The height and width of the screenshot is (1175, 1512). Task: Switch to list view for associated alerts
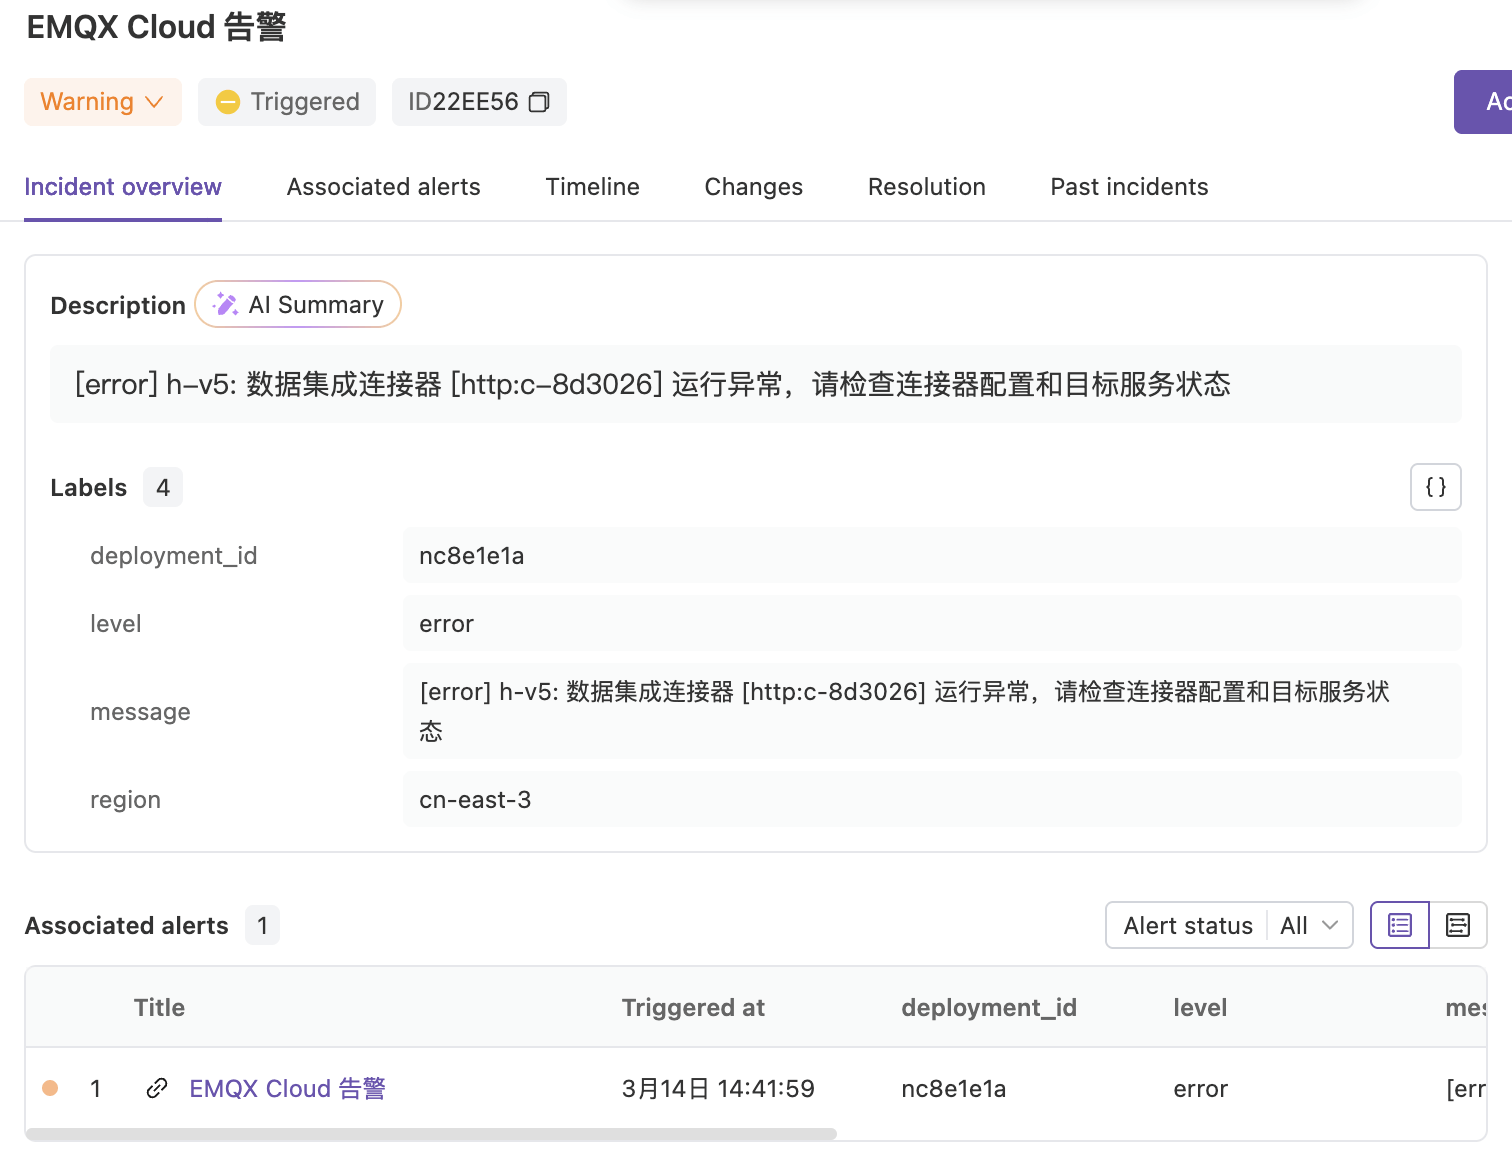(1399, 925)
